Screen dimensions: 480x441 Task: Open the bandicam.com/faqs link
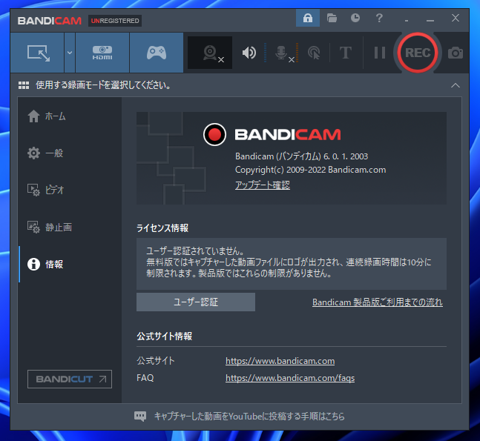point(290,378)
